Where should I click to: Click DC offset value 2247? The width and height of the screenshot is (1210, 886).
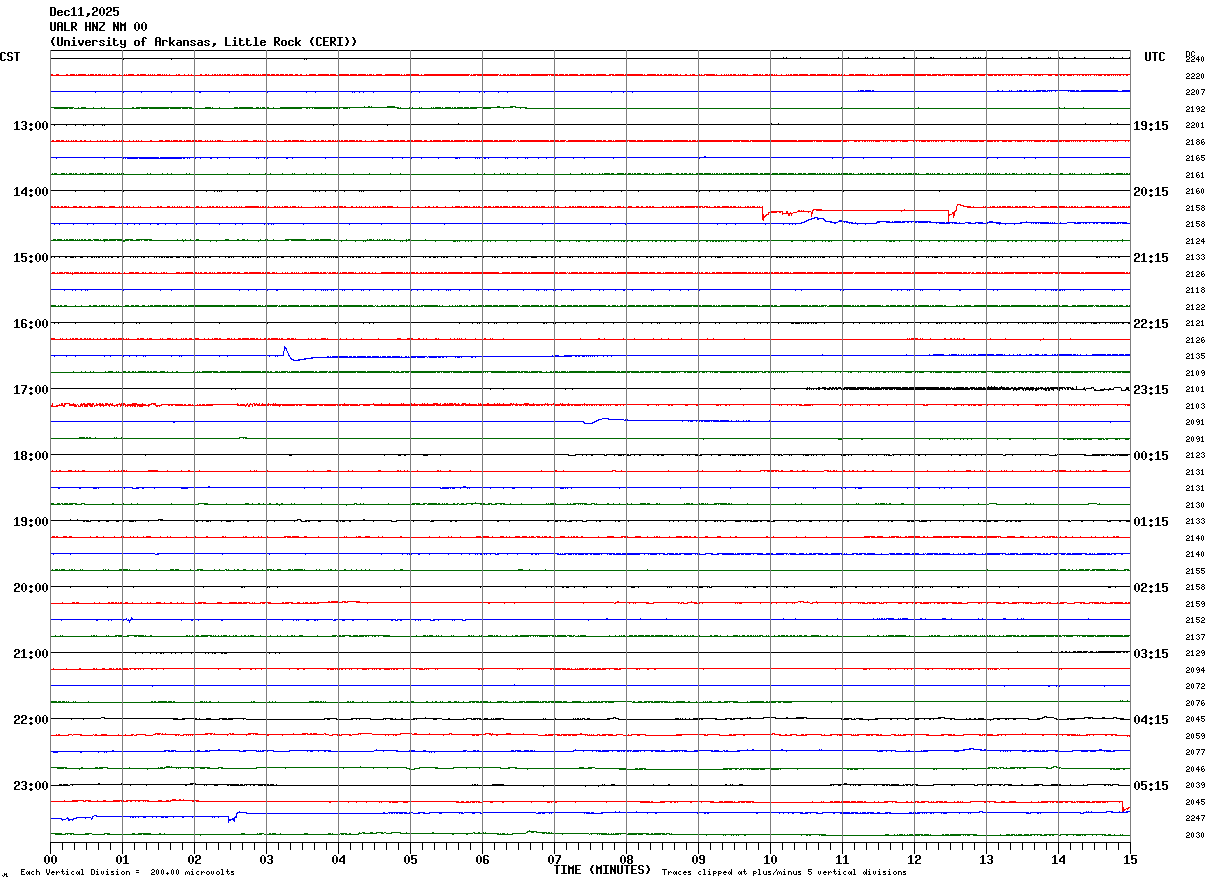coord(1194,818)
